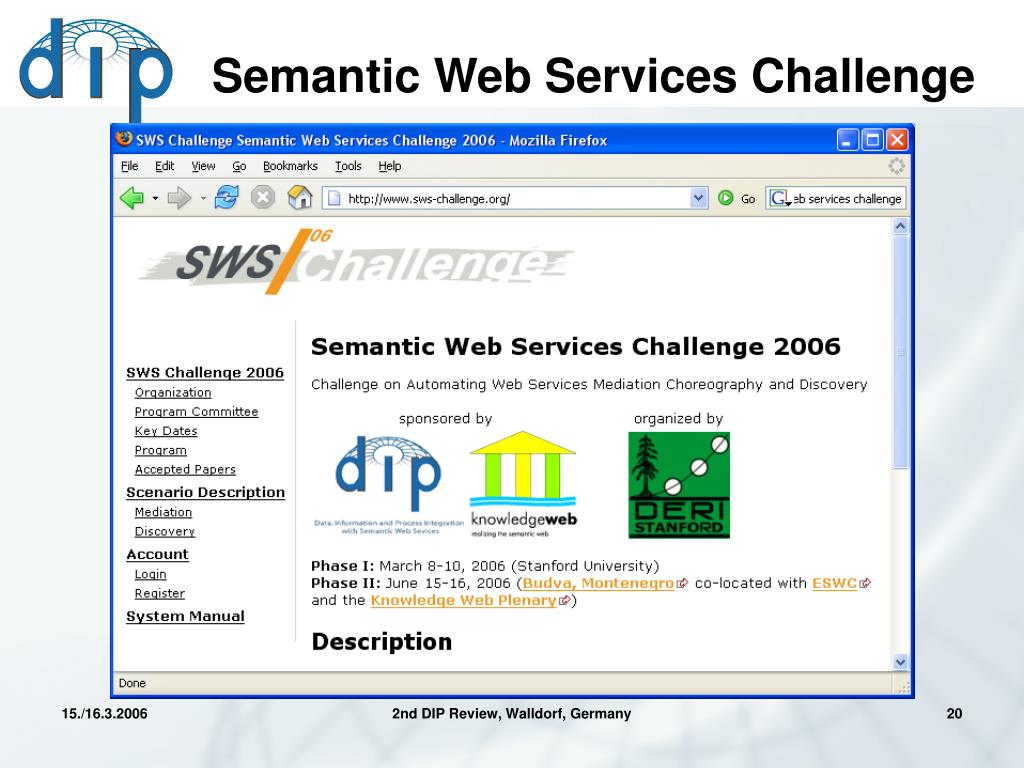This screenshot has width=1024, height=768.
Task: Click the Google search engine icon
Action: (x=778, y=198)
